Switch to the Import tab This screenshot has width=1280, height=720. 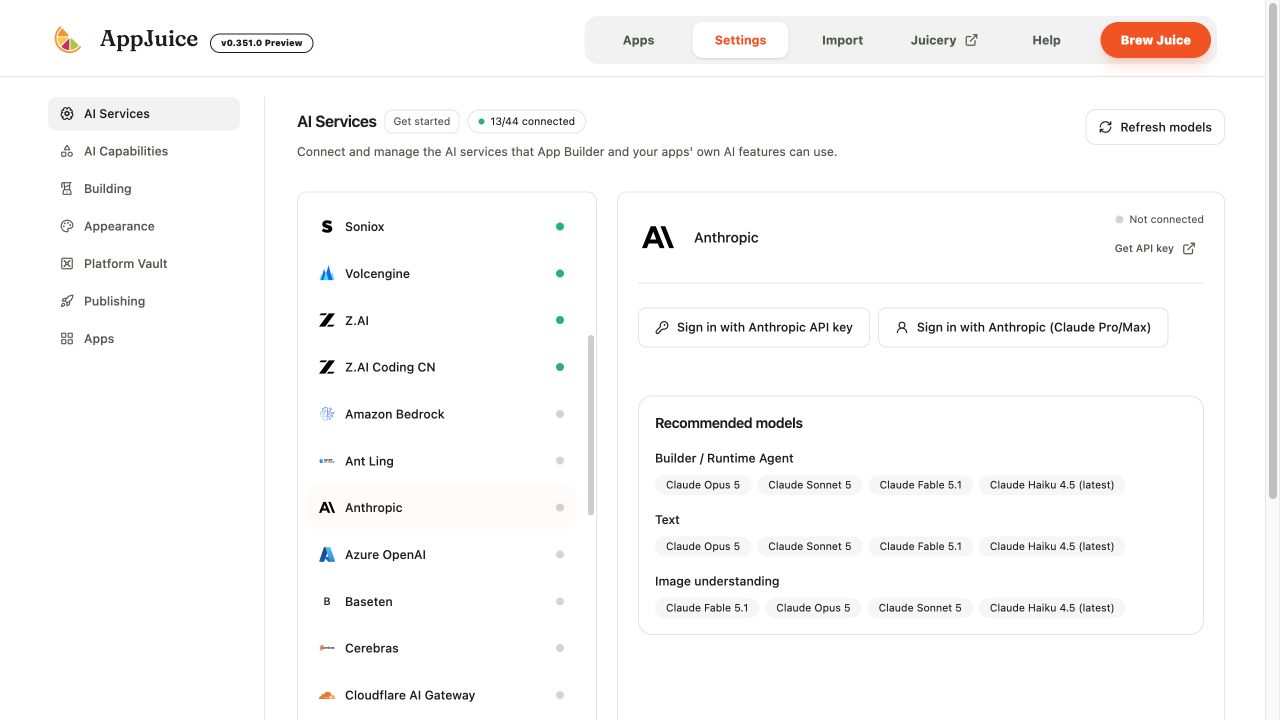pos(842,40)
